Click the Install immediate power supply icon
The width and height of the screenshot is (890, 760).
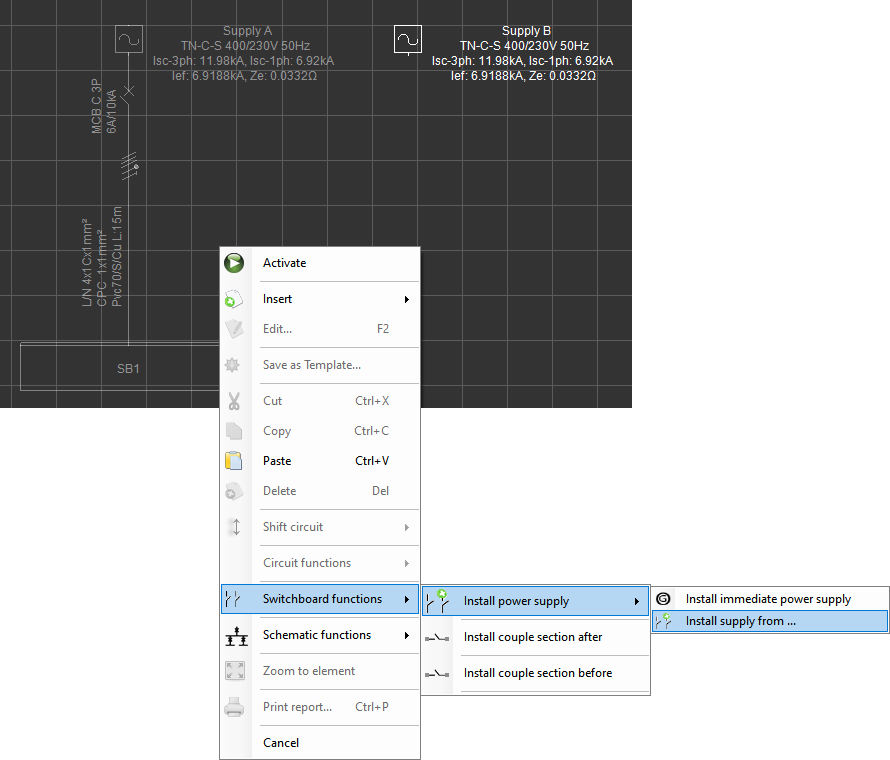click(x=663, y=598)
